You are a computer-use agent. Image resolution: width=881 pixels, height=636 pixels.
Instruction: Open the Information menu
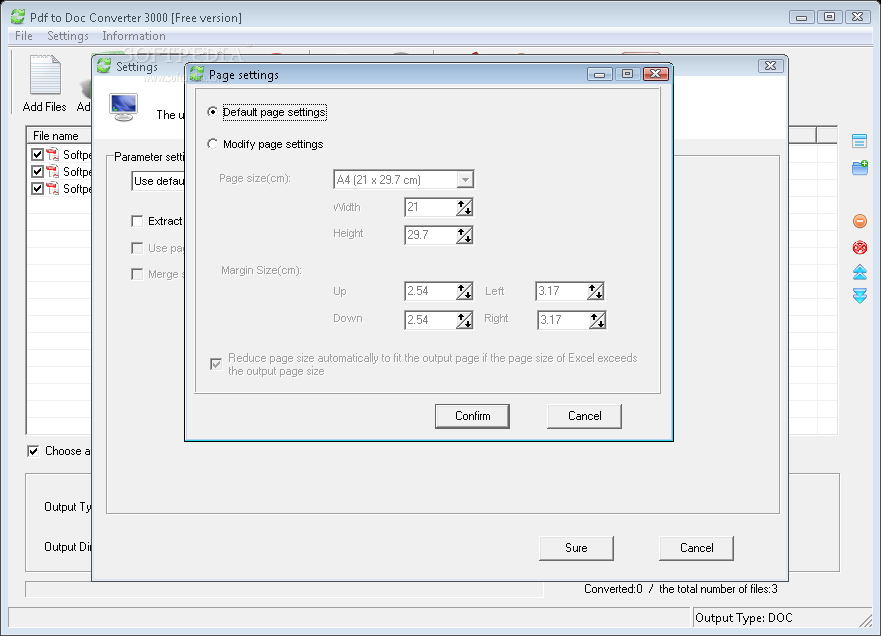134,36
